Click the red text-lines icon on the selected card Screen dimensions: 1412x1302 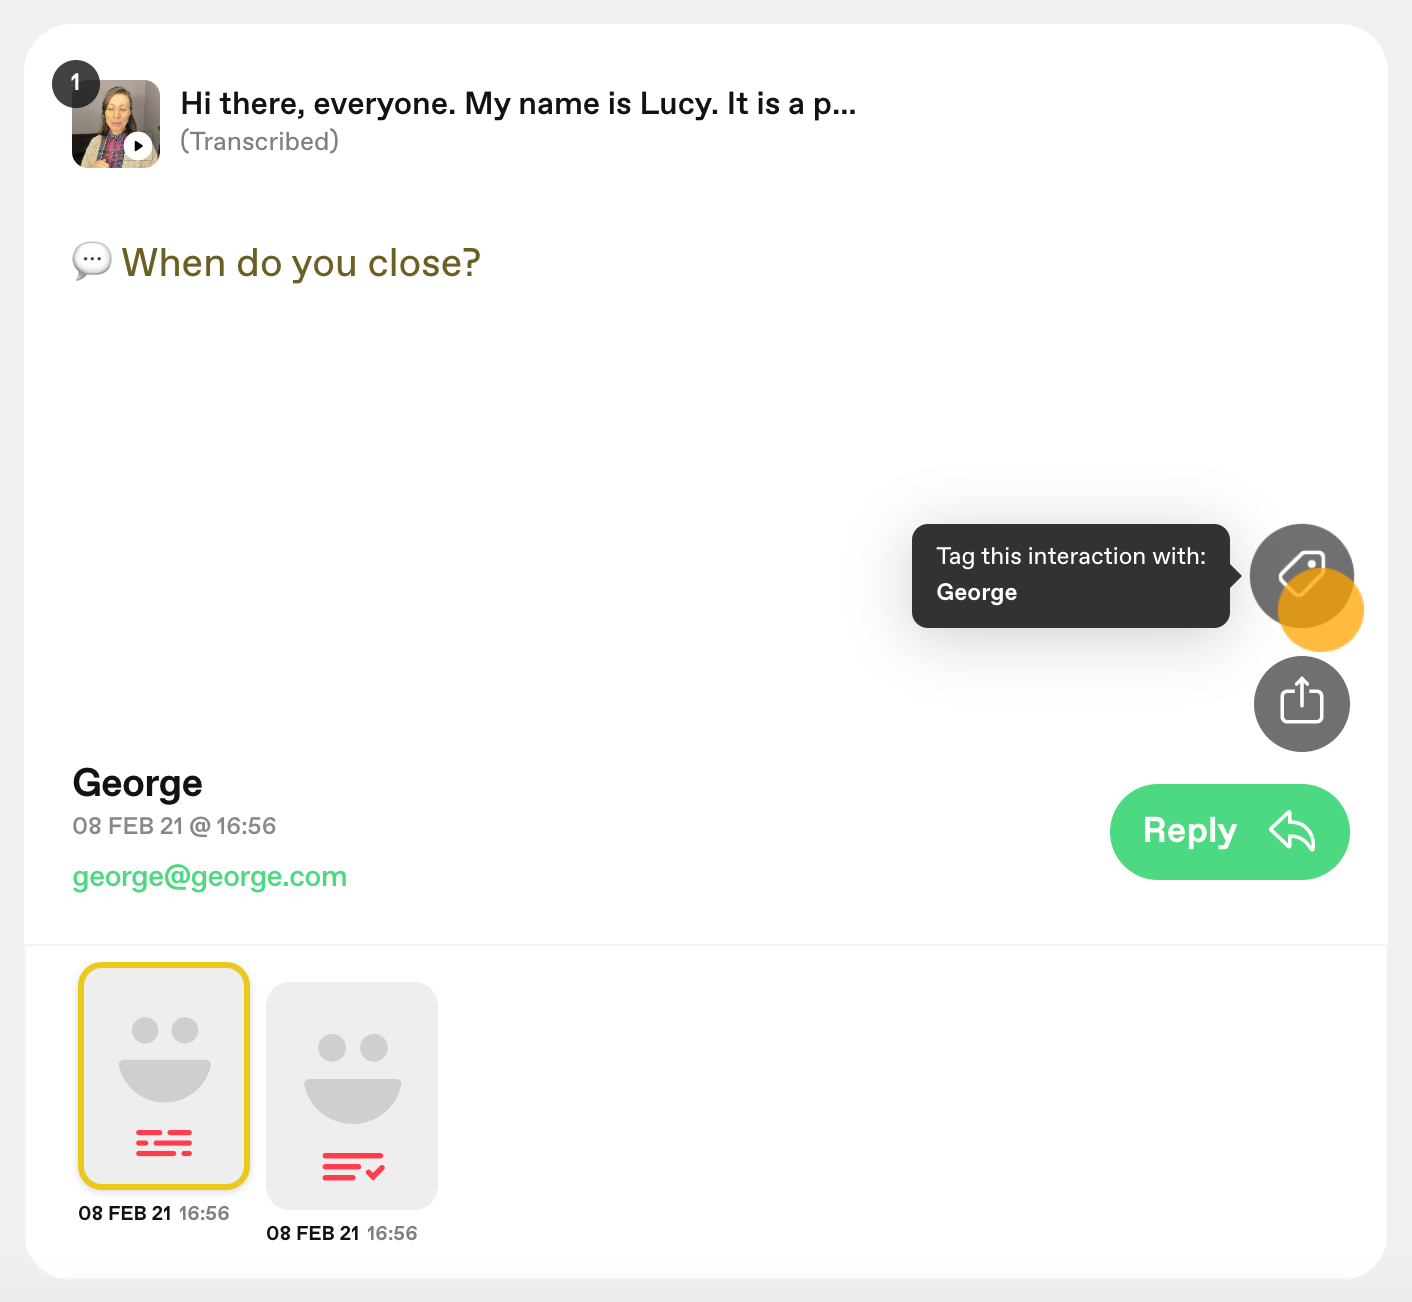pyautogui.click(x=164, y=1142)
